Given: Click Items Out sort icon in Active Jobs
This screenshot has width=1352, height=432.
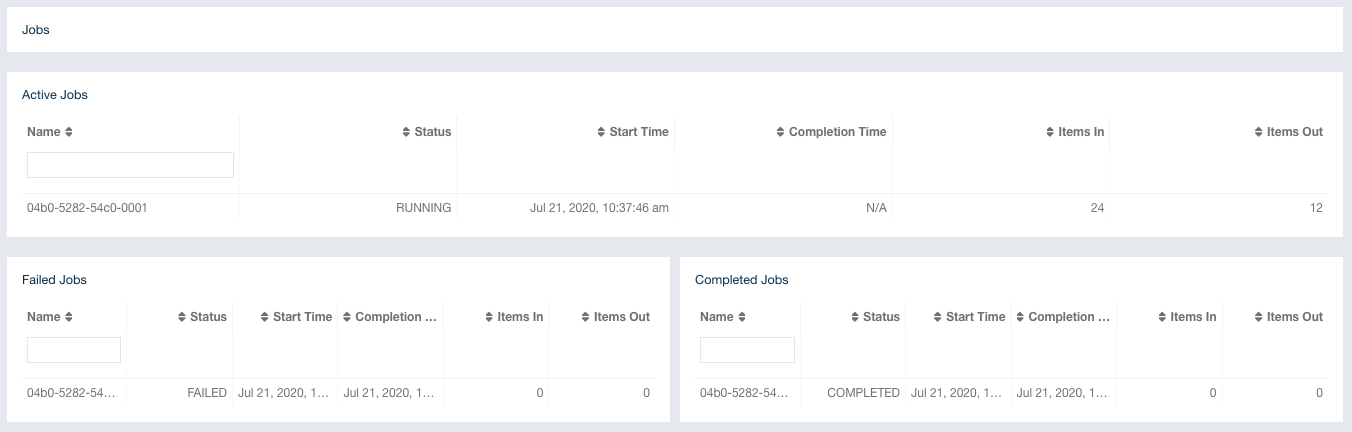Looking at the screenshot, I should click(x=1258, y=132).
